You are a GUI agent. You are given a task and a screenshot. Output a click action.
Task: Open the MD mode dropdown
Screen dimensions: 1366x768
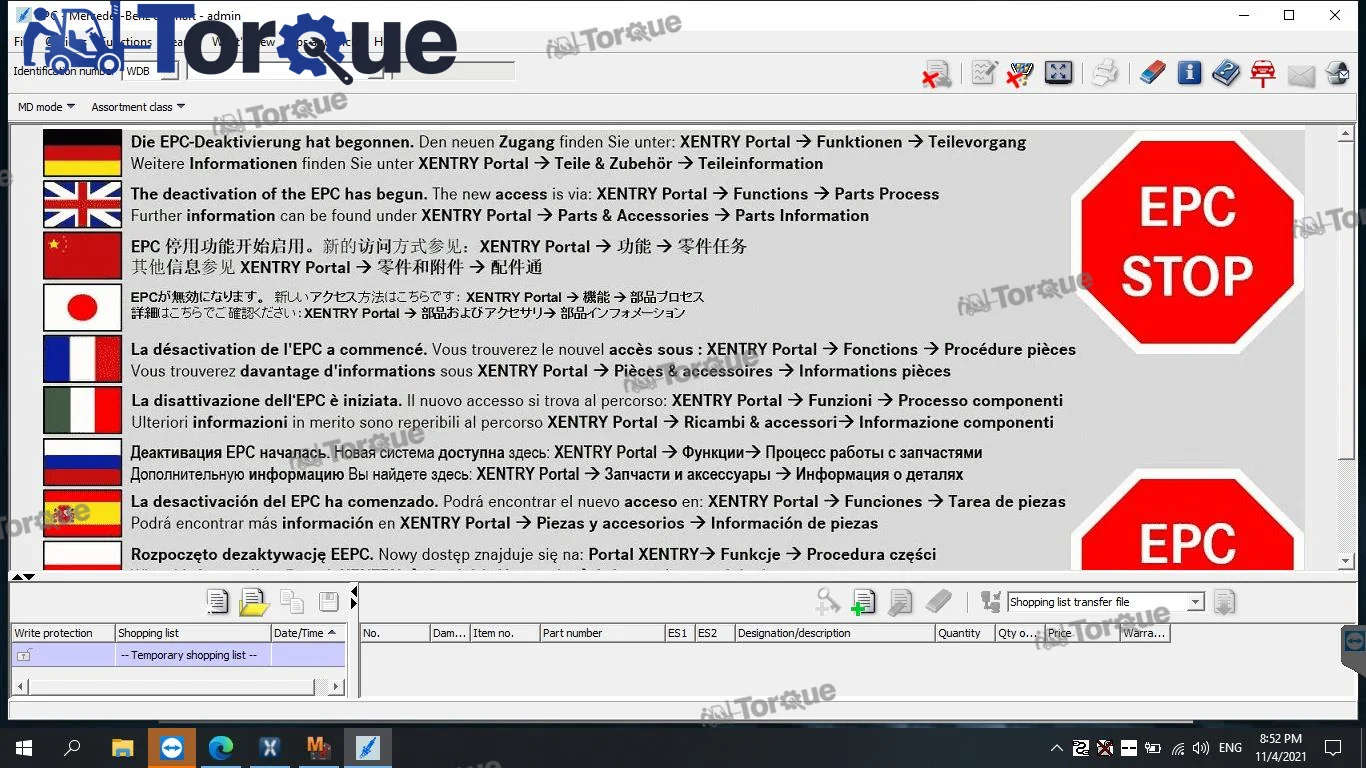46,107
